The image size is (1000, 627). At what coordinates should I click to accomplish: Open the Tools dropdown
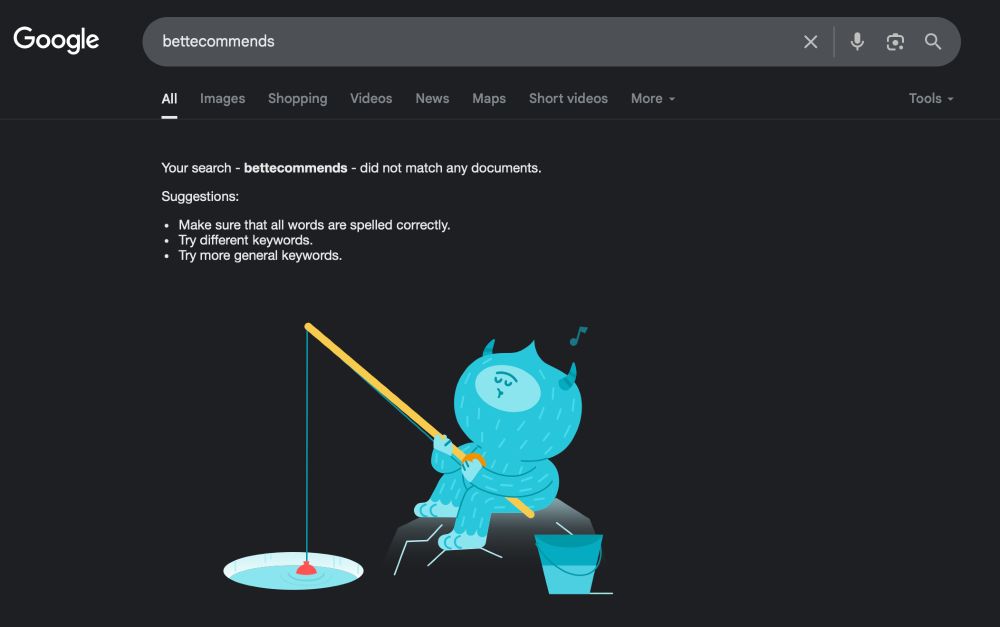[x=931, y=99]
